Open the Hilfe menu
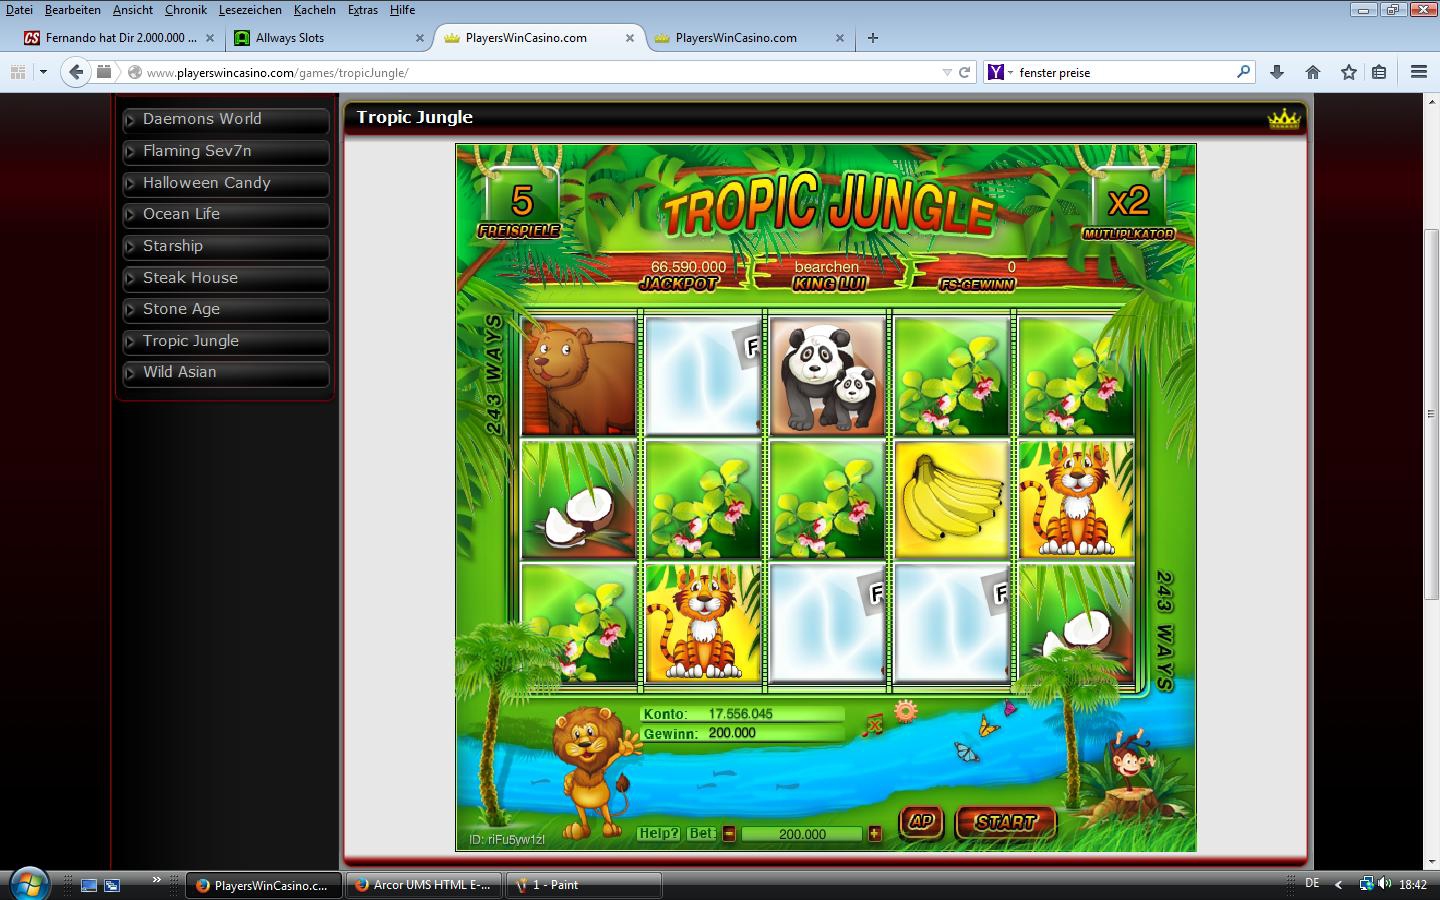Viewport: 1440px width, 900px height. (402, 9)
